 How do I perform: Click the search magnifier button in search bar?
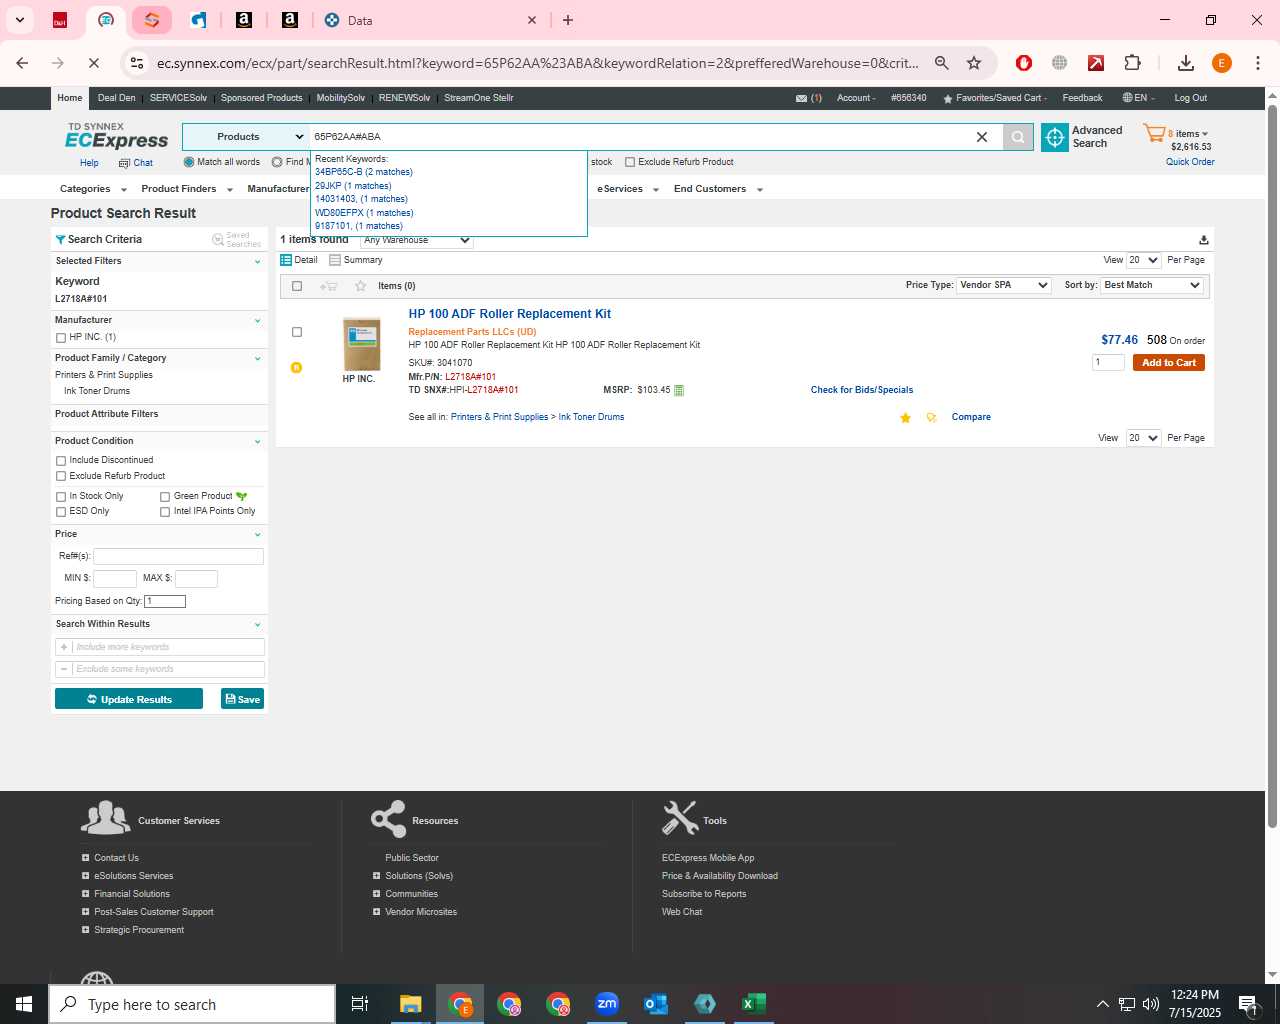(x=1018, y=137)
